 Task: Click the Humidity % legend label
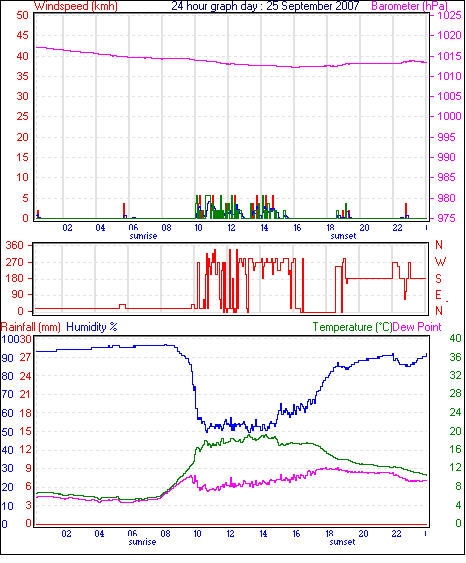pyautogui.click(x=92, y=327)
